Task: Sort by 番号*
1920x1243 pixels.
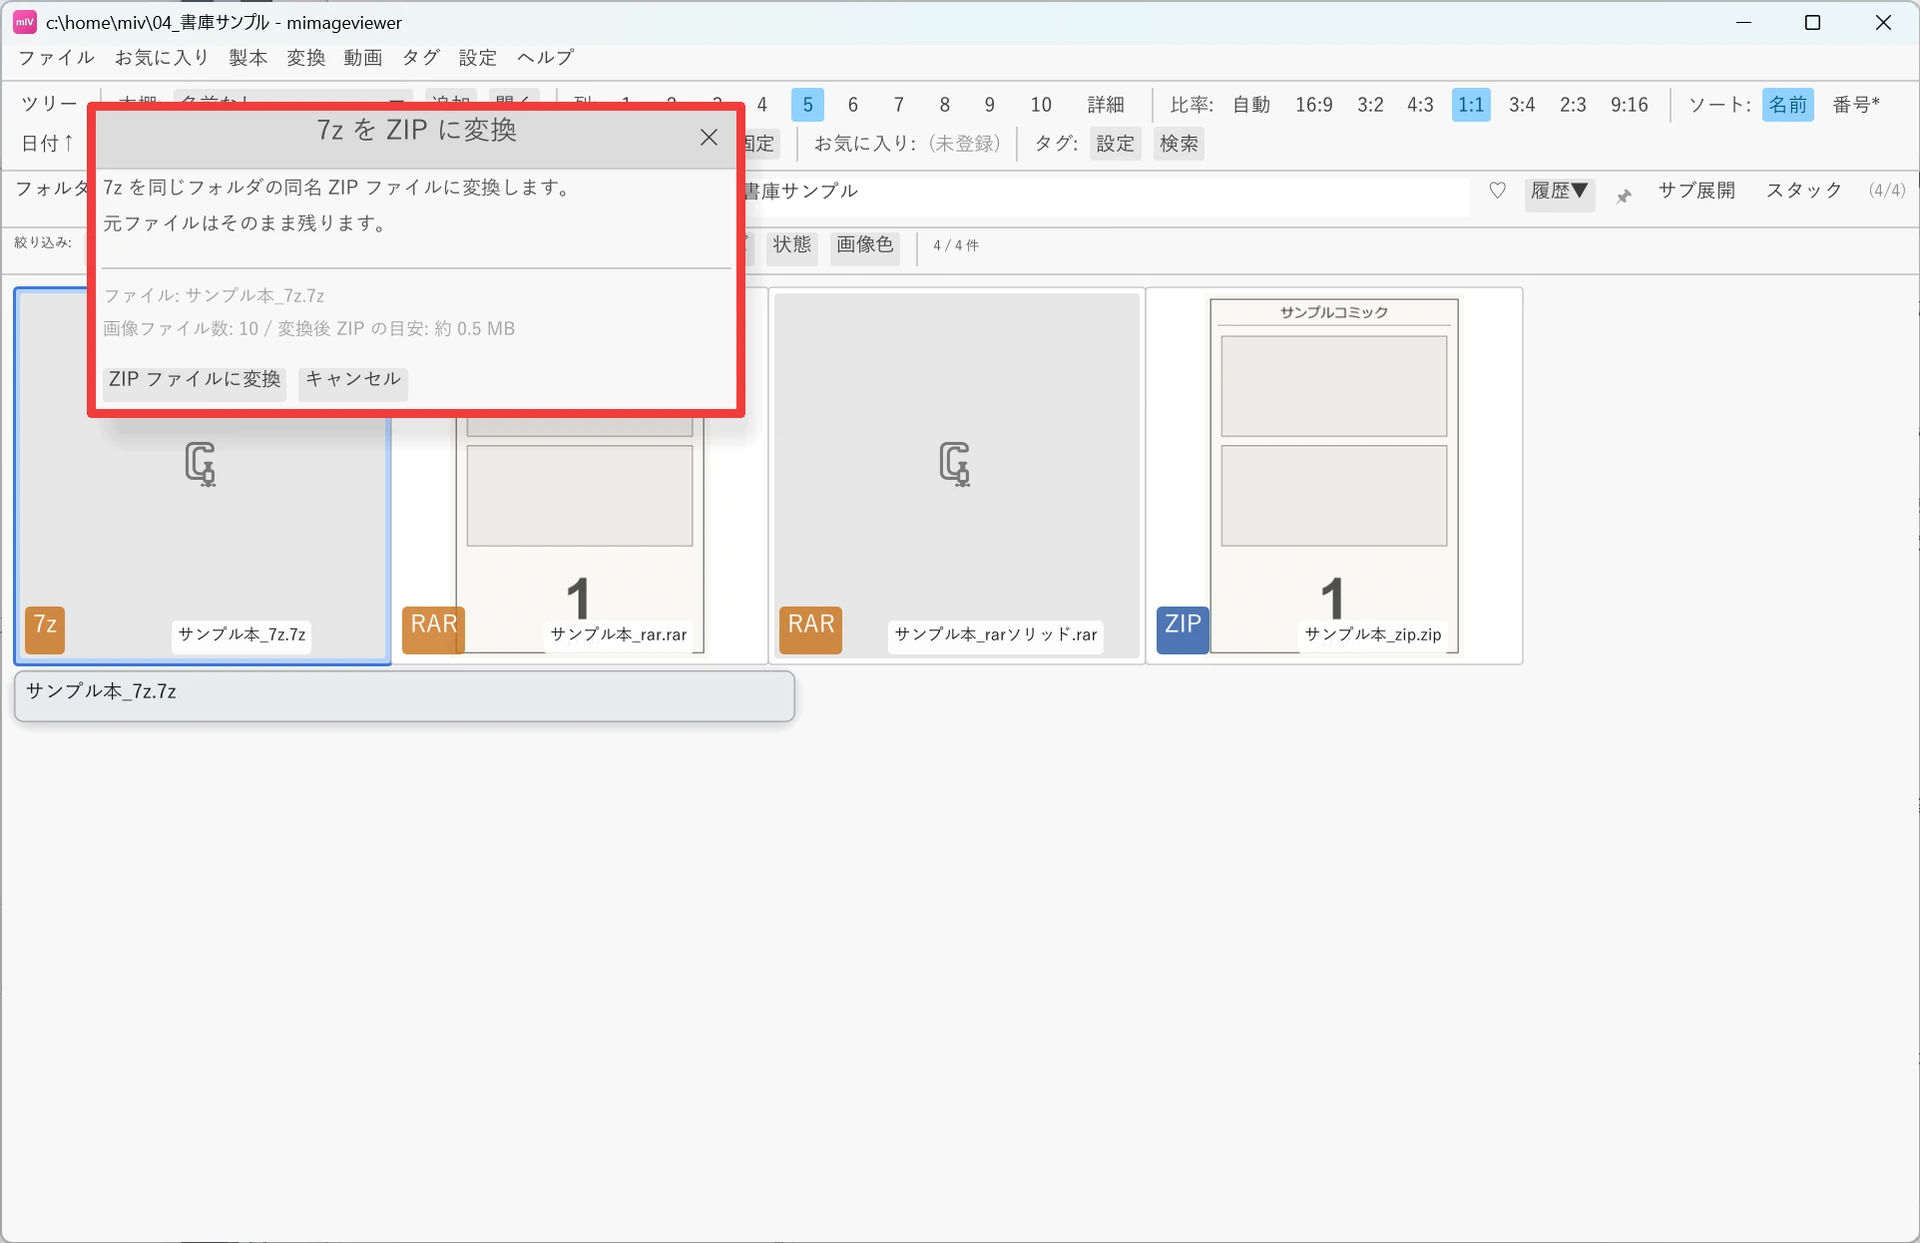Action: (x=1856, y=104)
